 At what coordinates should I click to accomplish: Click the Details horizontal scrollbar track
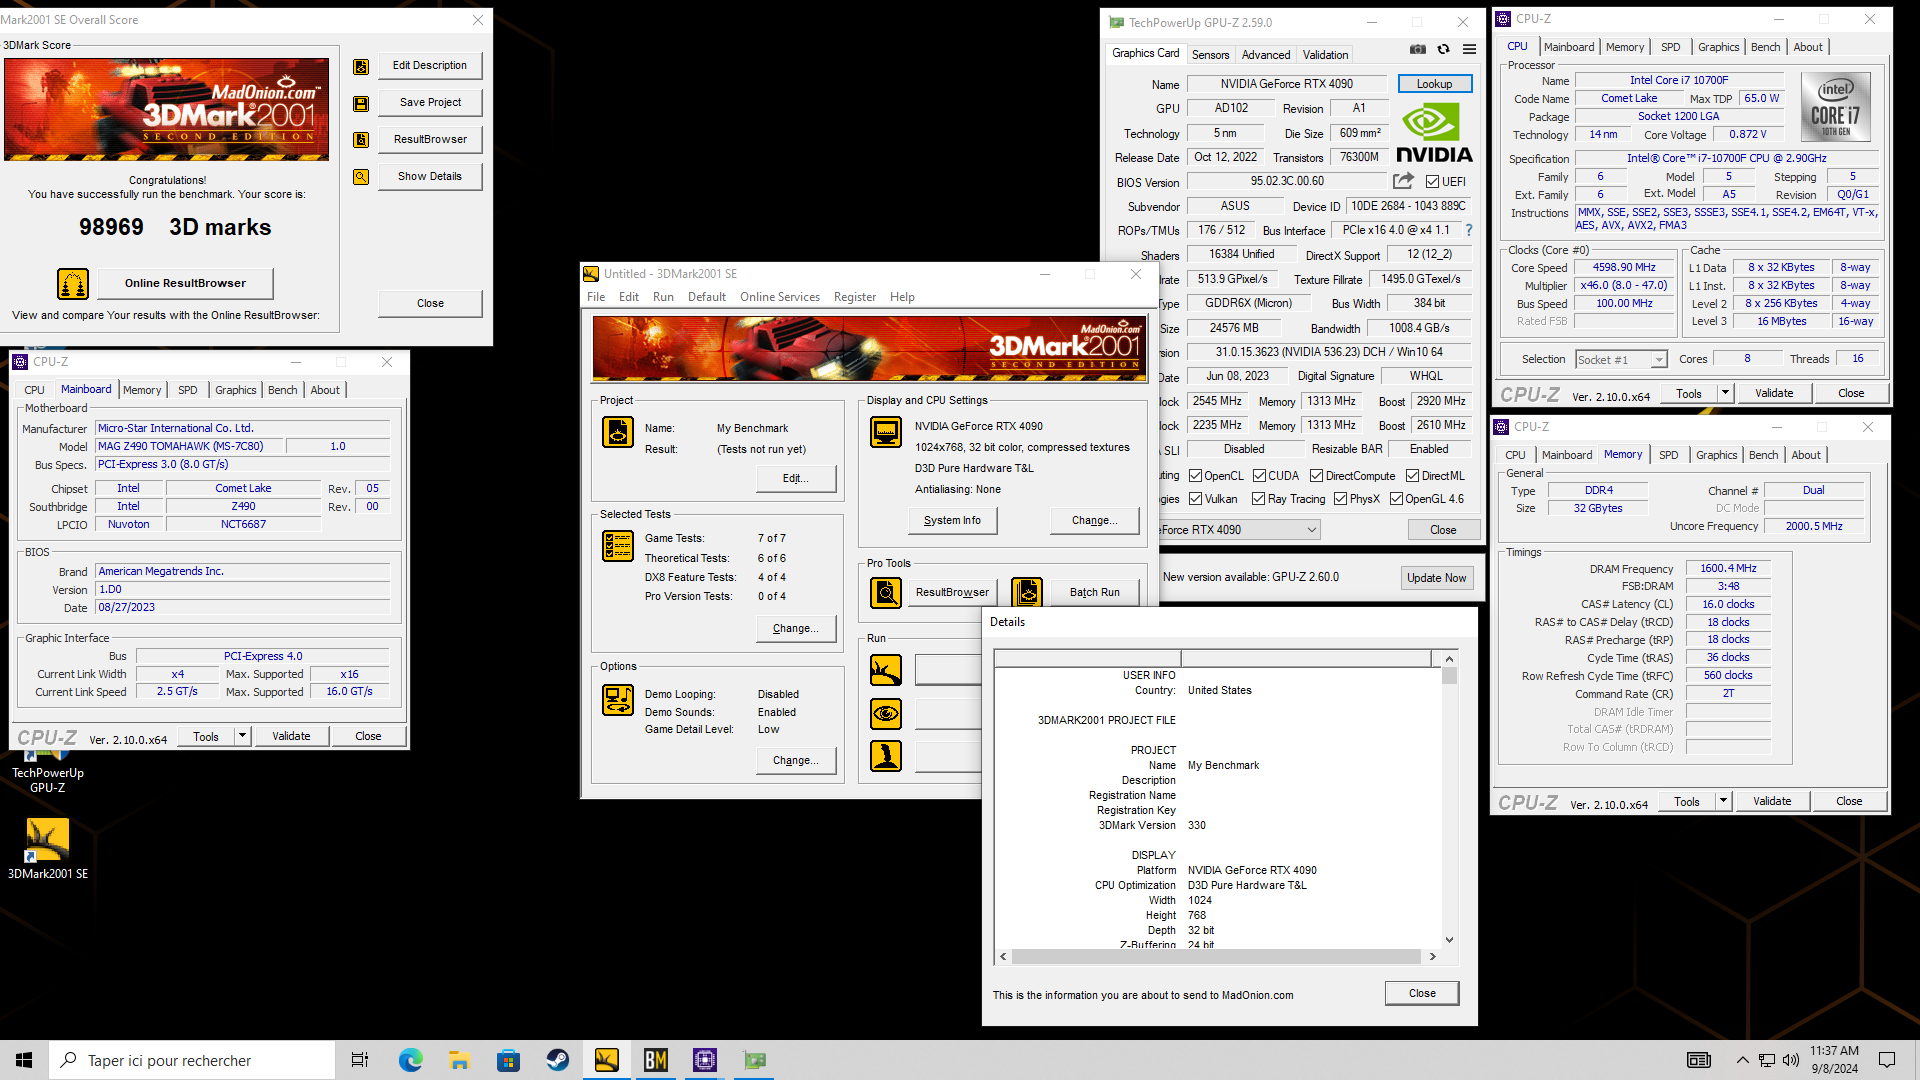(x=1217, y=957)
